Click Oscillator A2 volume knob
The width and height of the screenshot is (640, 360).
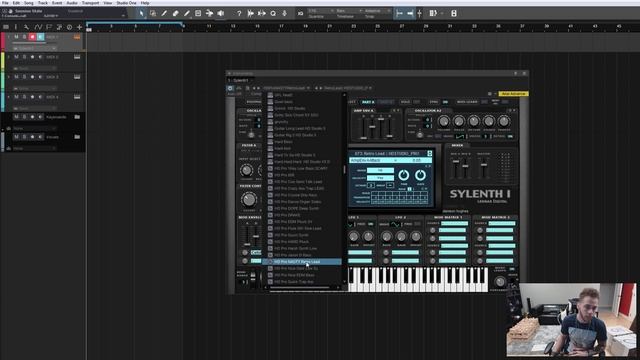(x=444, y=121)
